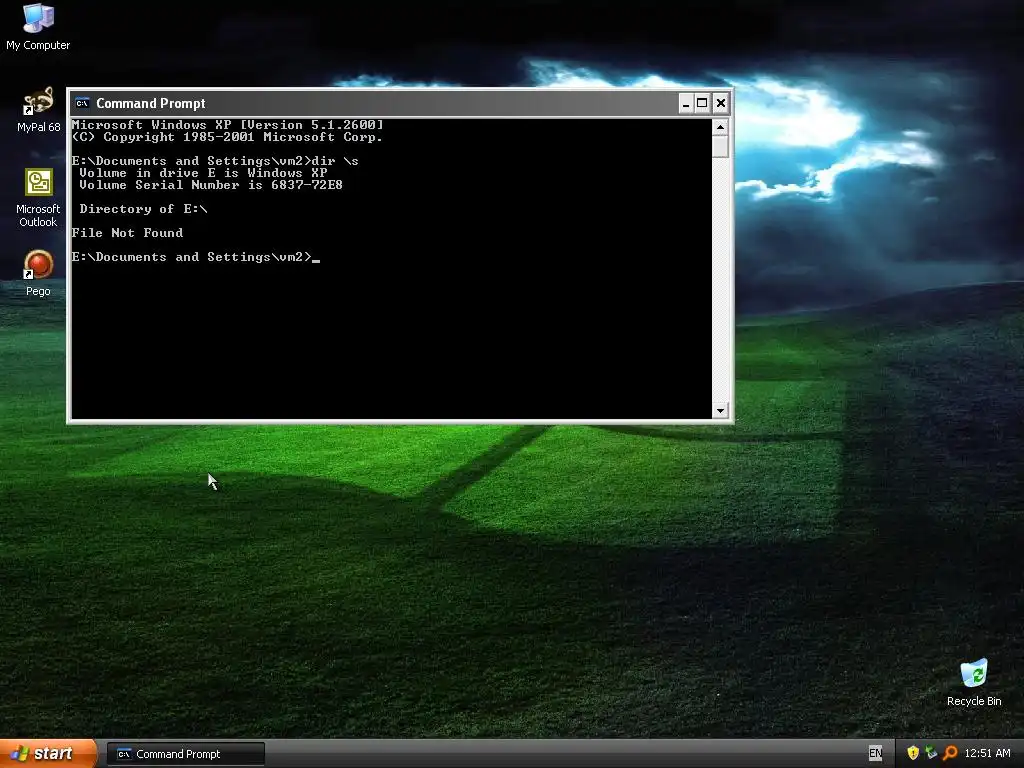Minimize the Command Prompt window
The image size is (1024, 768).
[686, 103]
